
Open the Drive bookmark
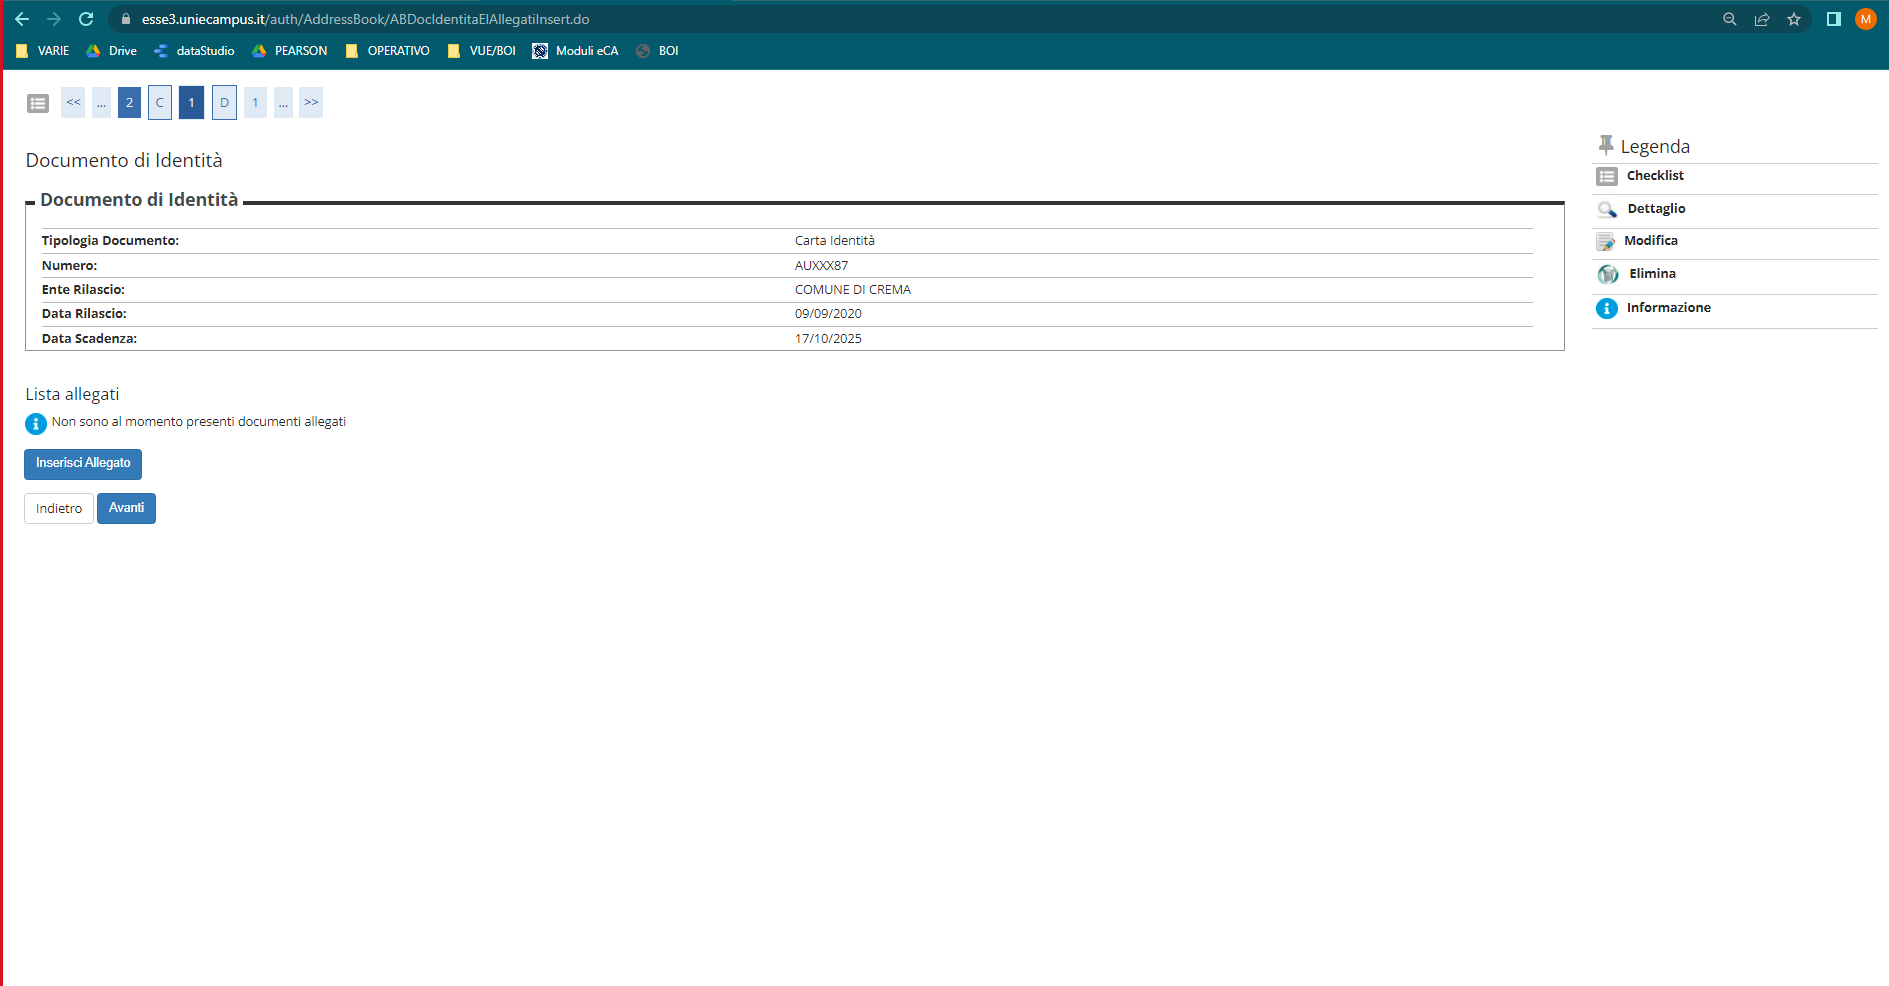(111, 51)
